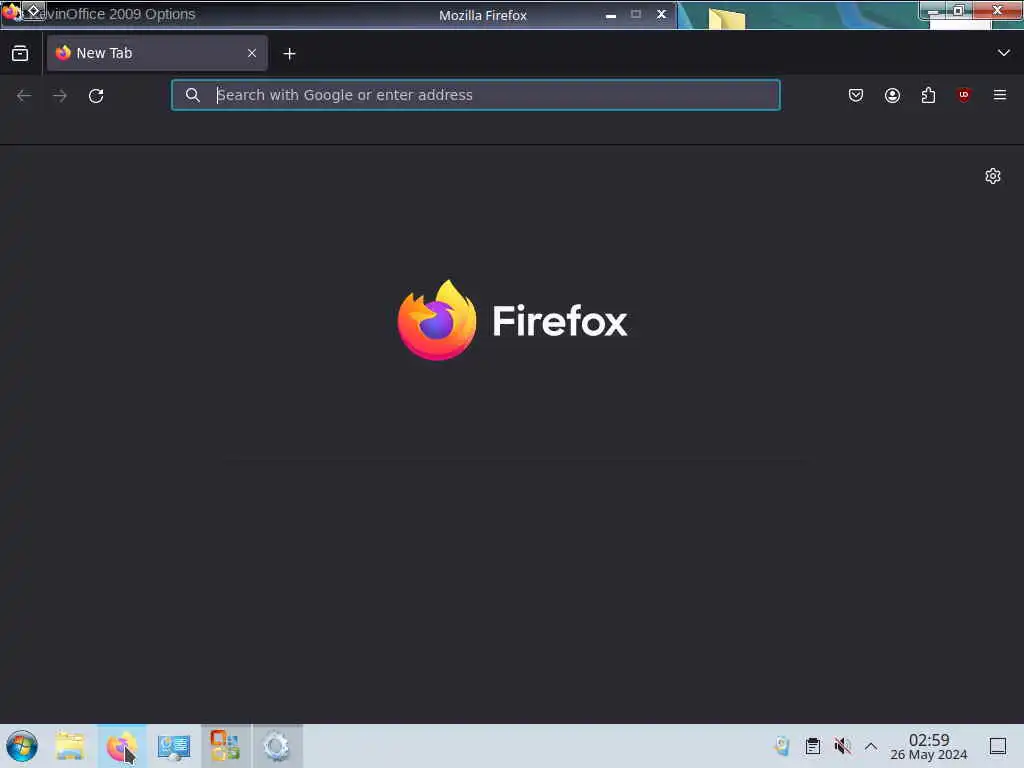Open the Firefox account menu
The width and height of the screenshot is (1024, 768).
(892, 95)
